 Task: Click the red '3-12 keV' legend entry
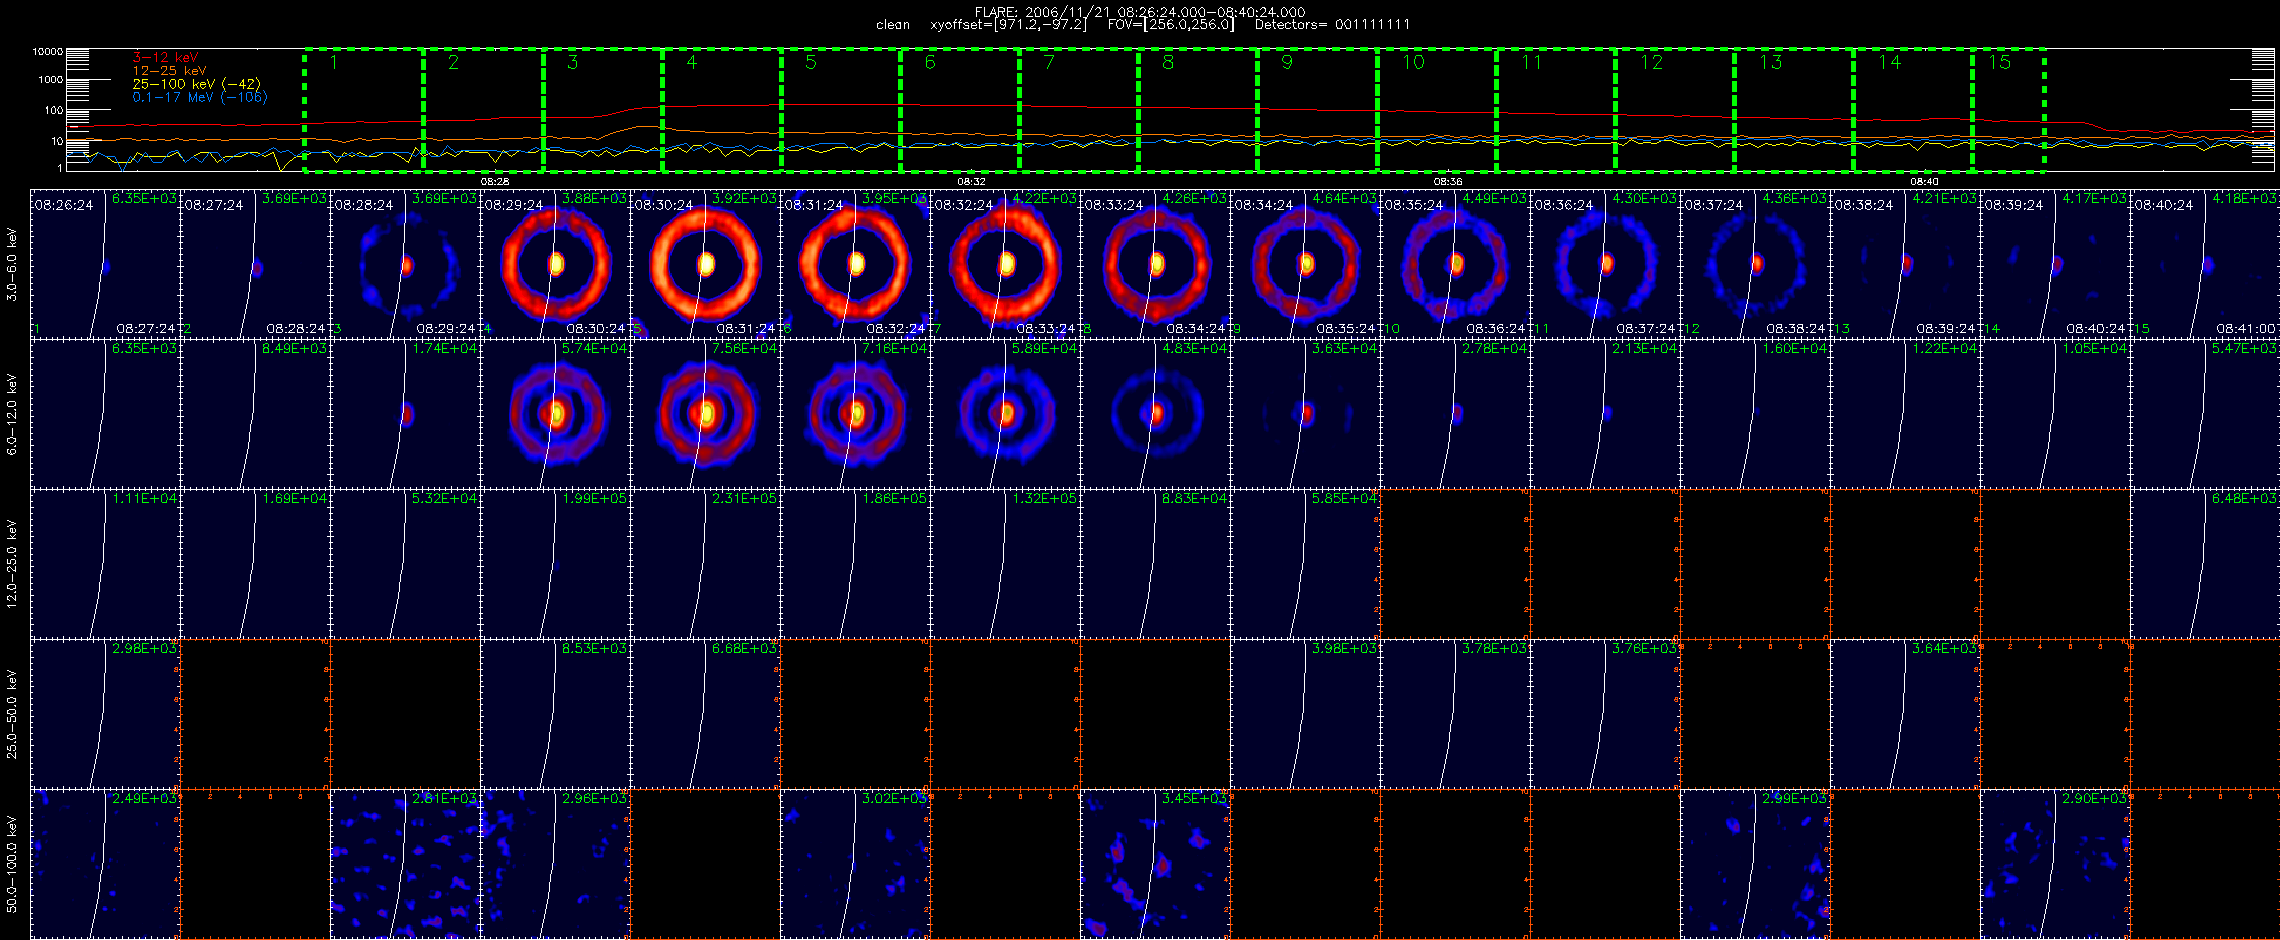pos(165,58)
